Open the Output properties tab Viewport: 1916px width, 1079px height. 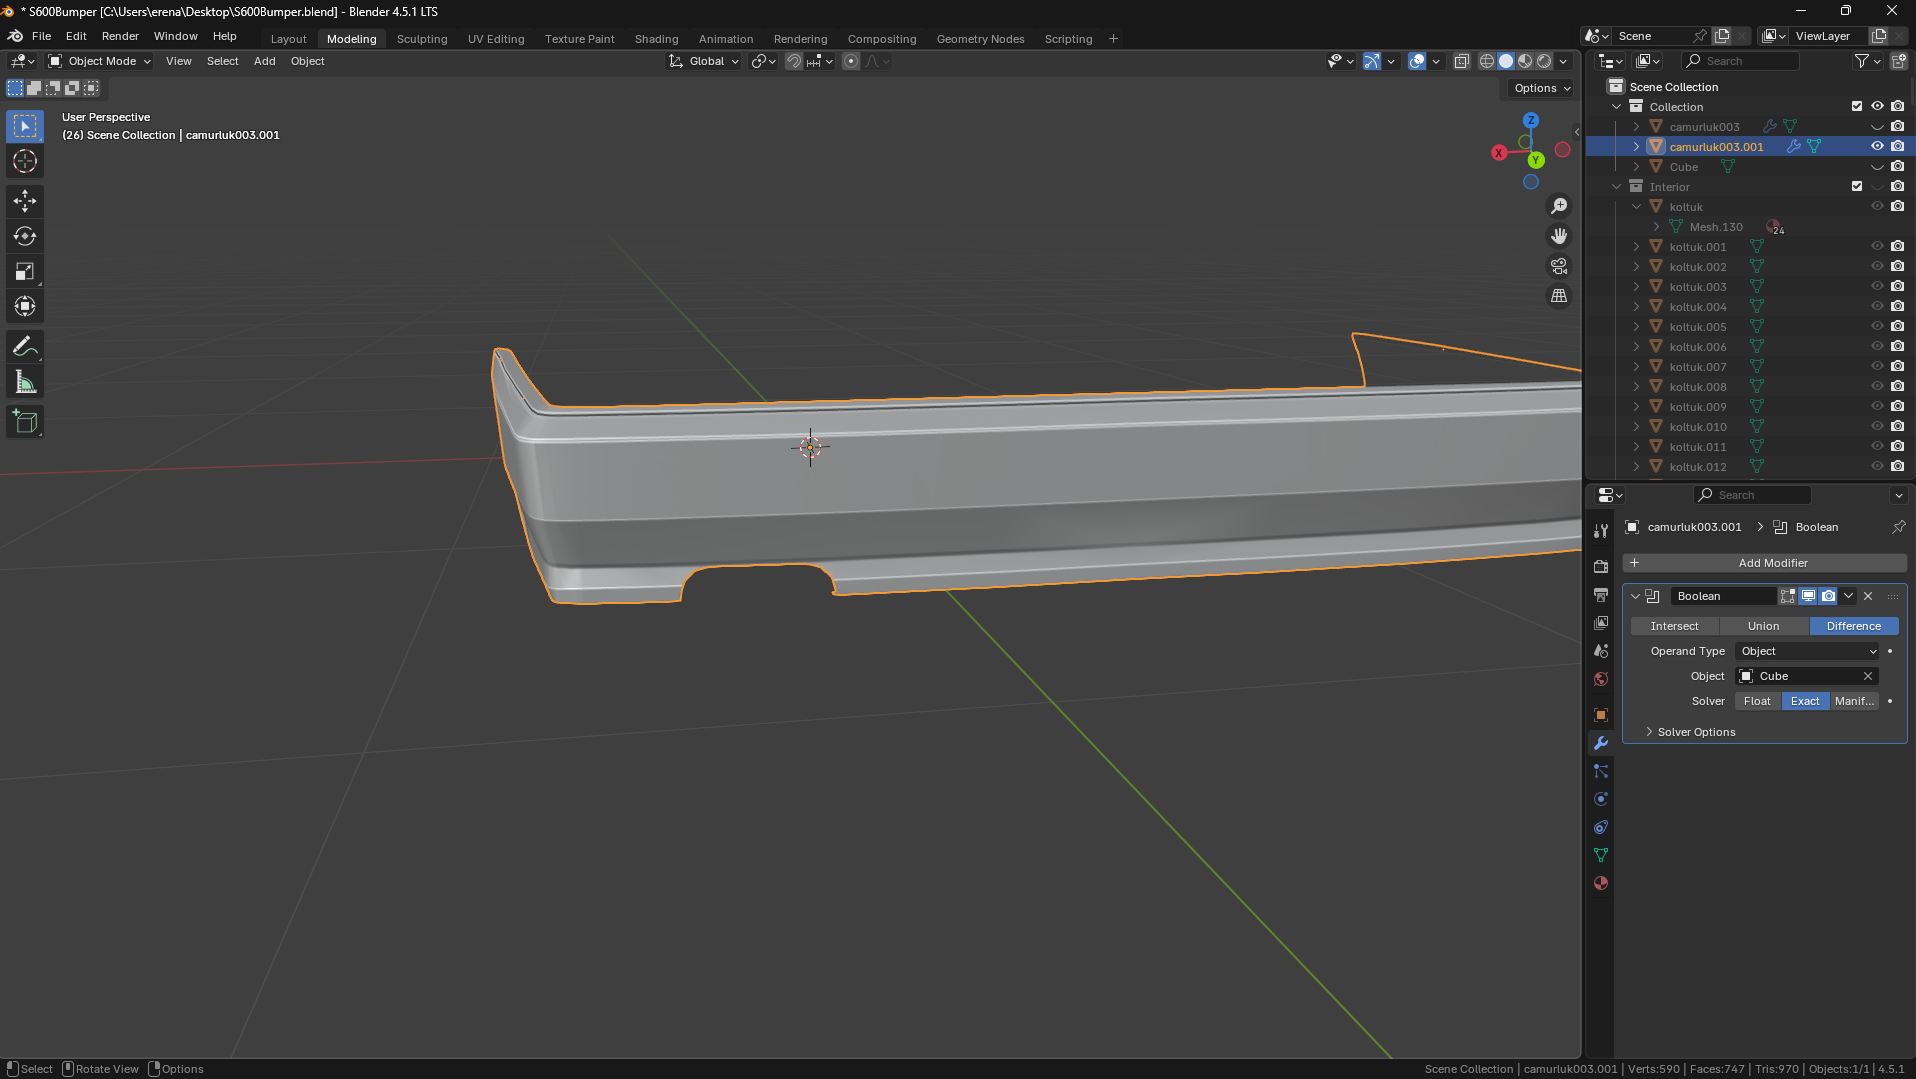(1601, 594)
